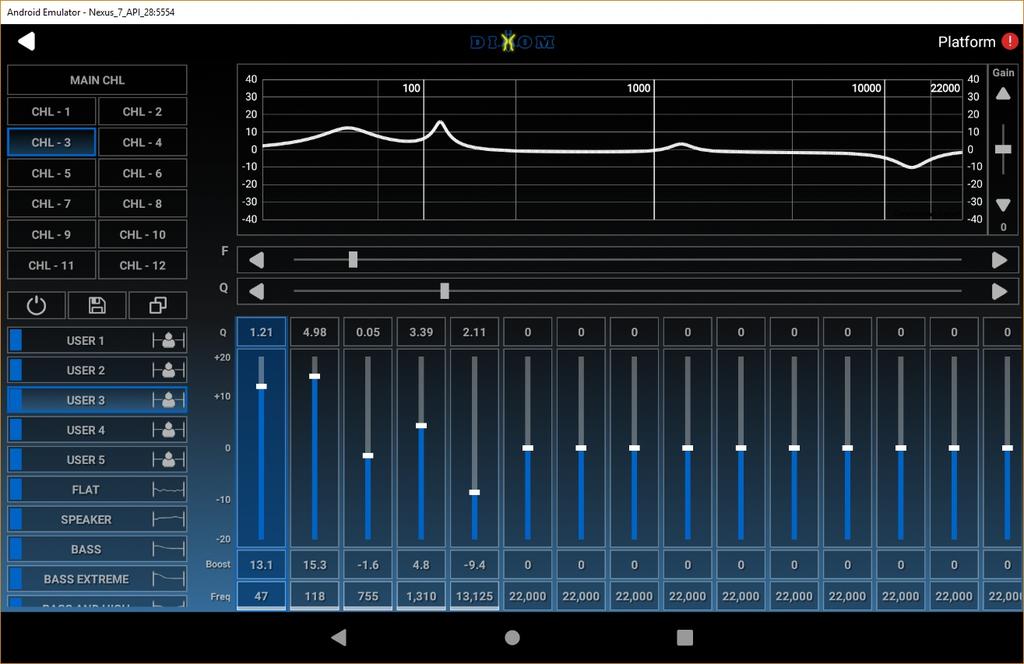Viewport: 1024px width, 664px height.
Task: Nudge Q slider right with arrow
Action: click(x=999, y=291)
